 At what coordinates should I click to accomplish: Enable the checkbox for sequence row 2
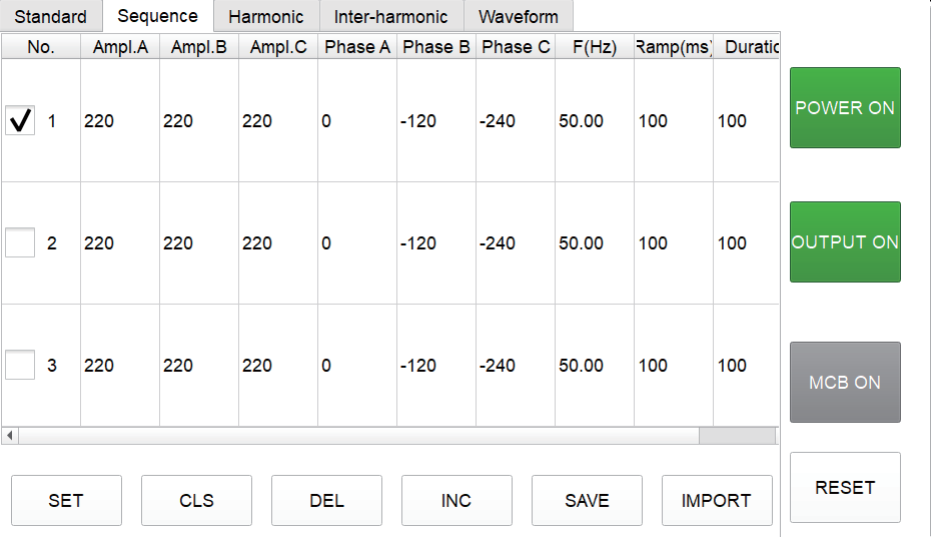(20, 243)
